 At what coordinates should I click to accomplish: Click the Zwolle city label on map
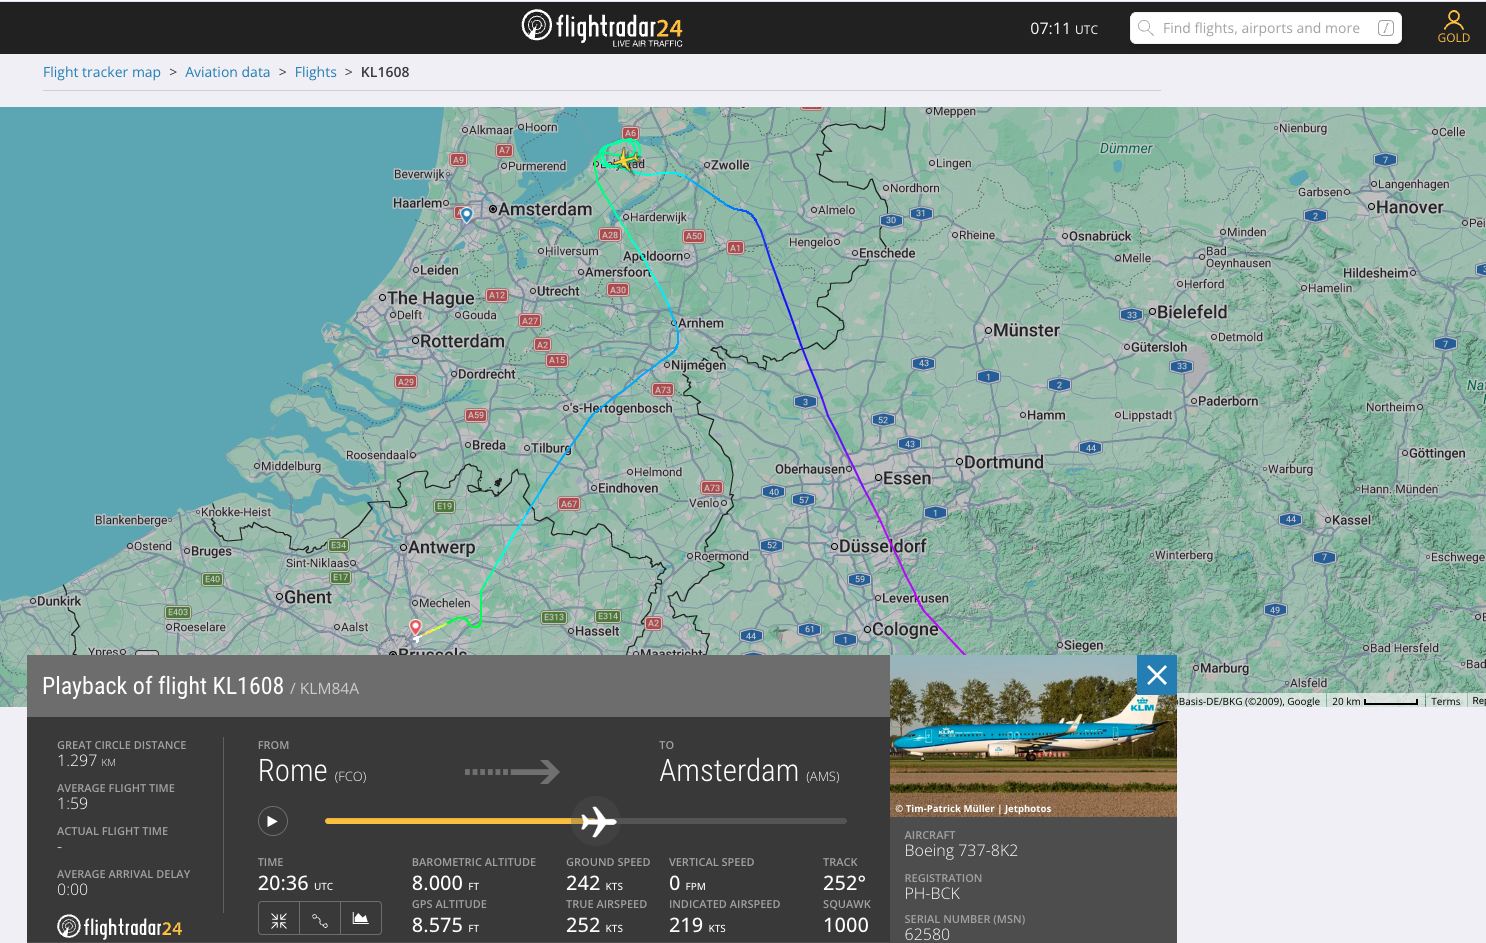(730, 165)
